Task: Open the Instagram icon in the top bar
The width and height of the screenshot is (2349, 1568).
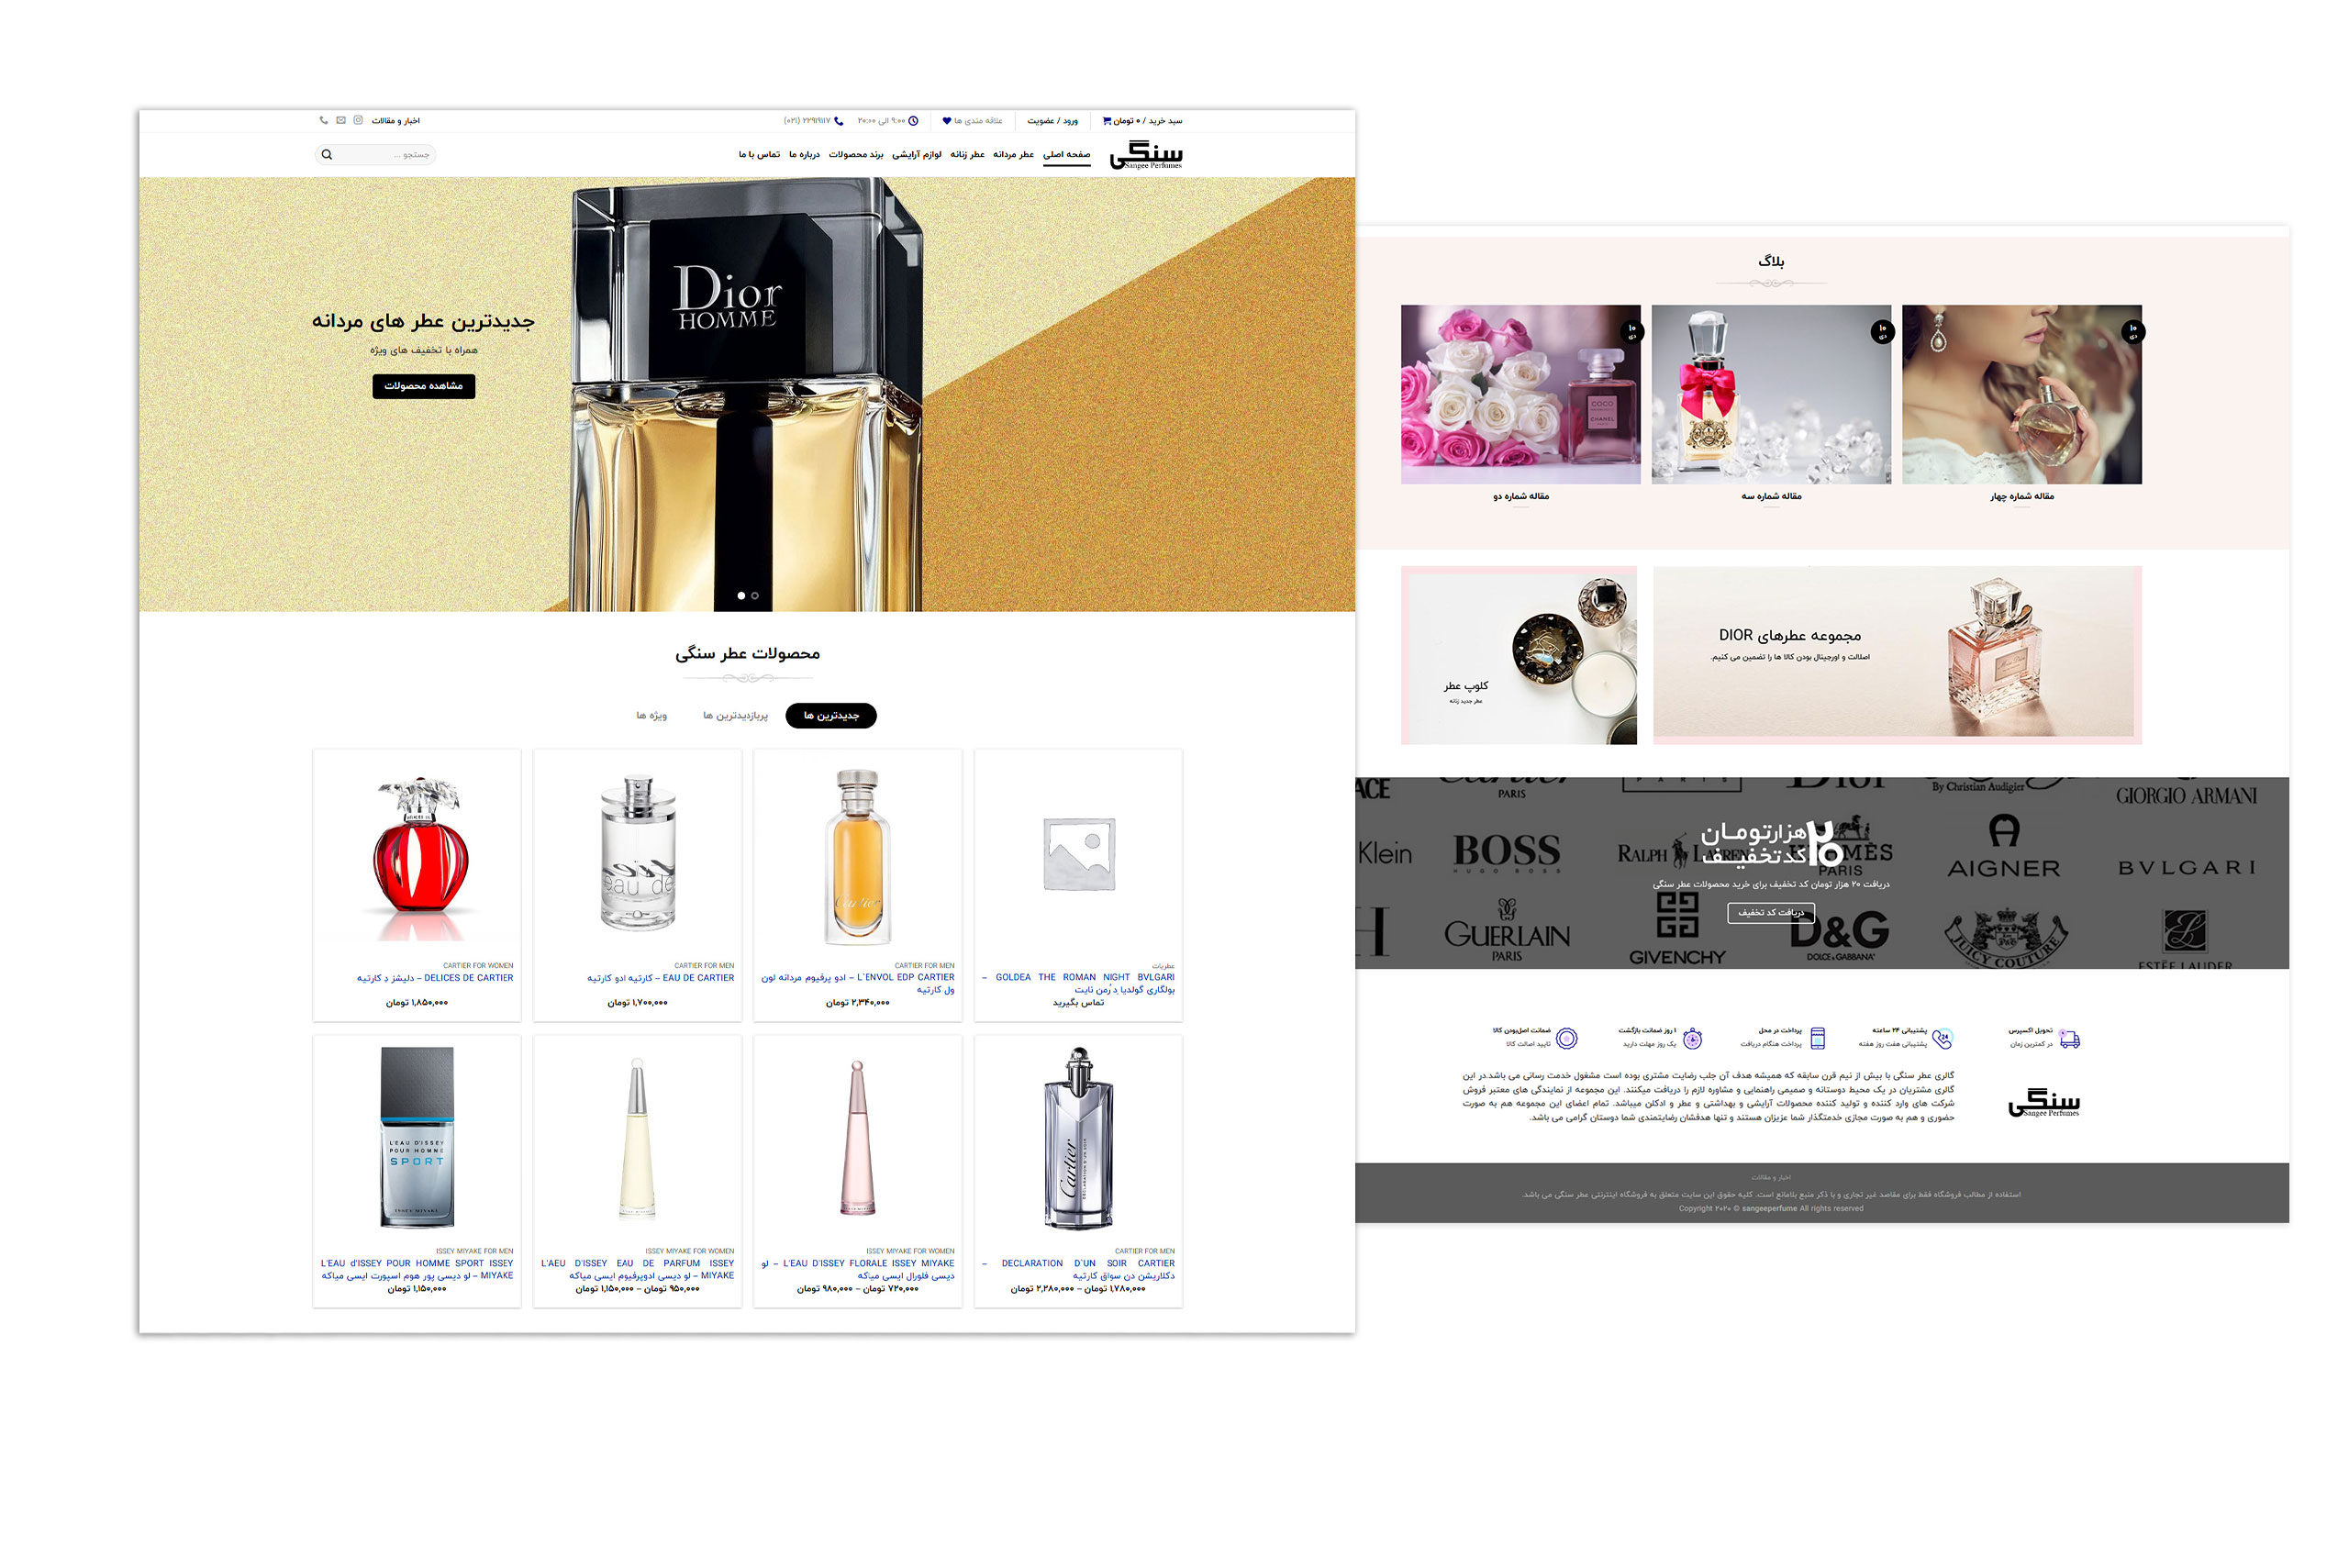Action: pos(358,120)
